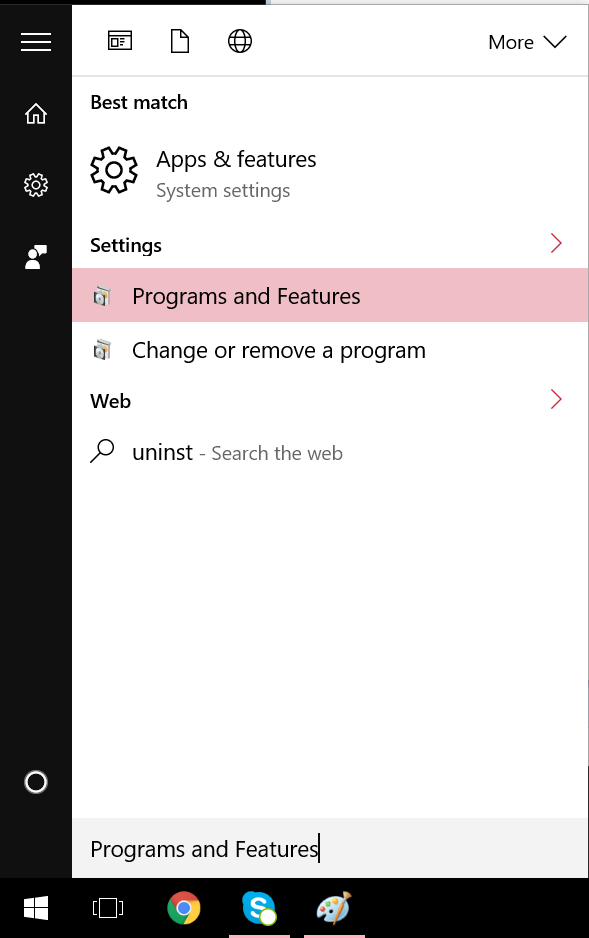Click the Apps & features gear icon
The width and height of the screenshot is (589, 938).
(x=113, y=170)
